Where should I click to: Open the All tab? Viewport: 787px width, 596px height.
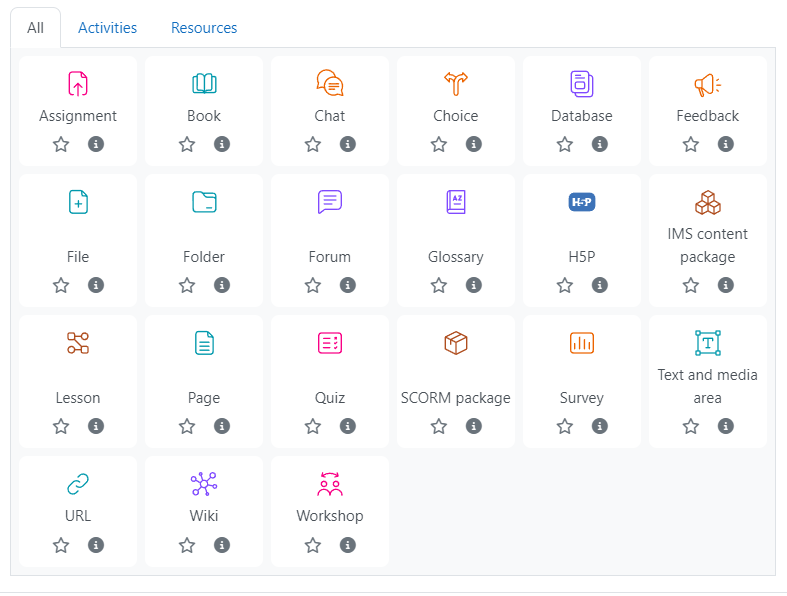pyautogui.click(x=36, y=28)
